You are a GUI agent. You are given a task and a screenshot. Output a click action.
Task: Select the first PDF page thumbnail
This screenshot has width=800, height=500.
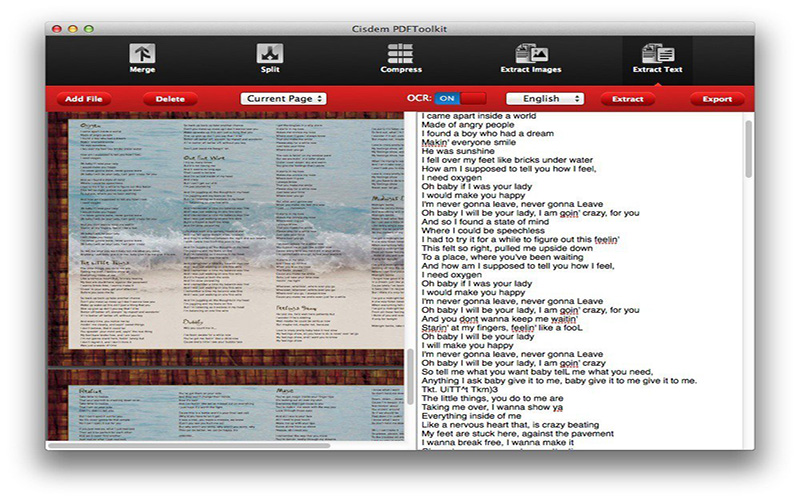pyautogui.click(x=226, y=238)
